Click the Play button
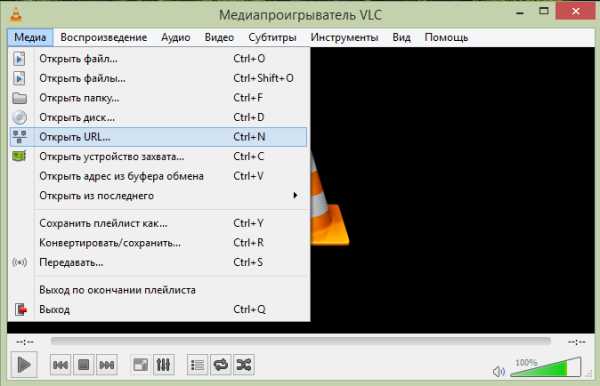Image resolution: width=600 pixels, height=386 pixels. 24,365
